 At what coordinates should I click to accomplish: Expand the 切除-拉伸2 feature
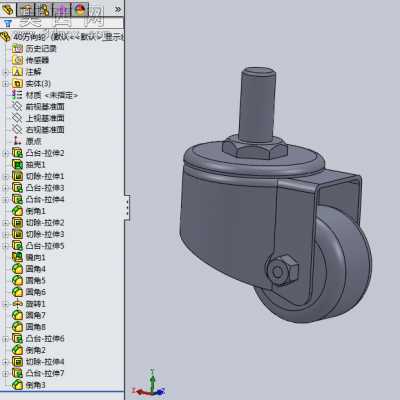point(5,223)
